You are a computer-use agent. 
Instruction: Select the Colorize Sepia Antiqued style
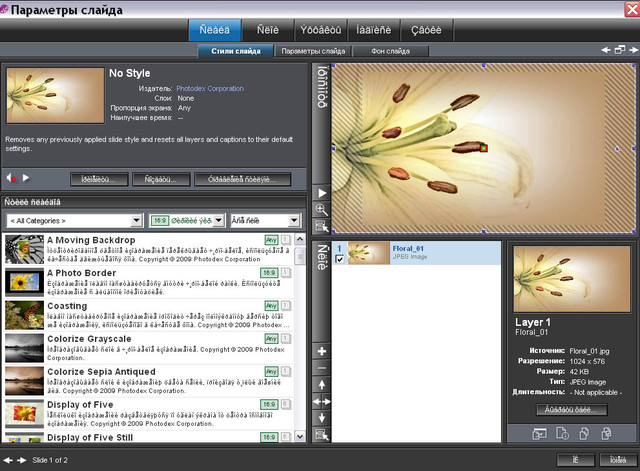click(x=149, y=381)
